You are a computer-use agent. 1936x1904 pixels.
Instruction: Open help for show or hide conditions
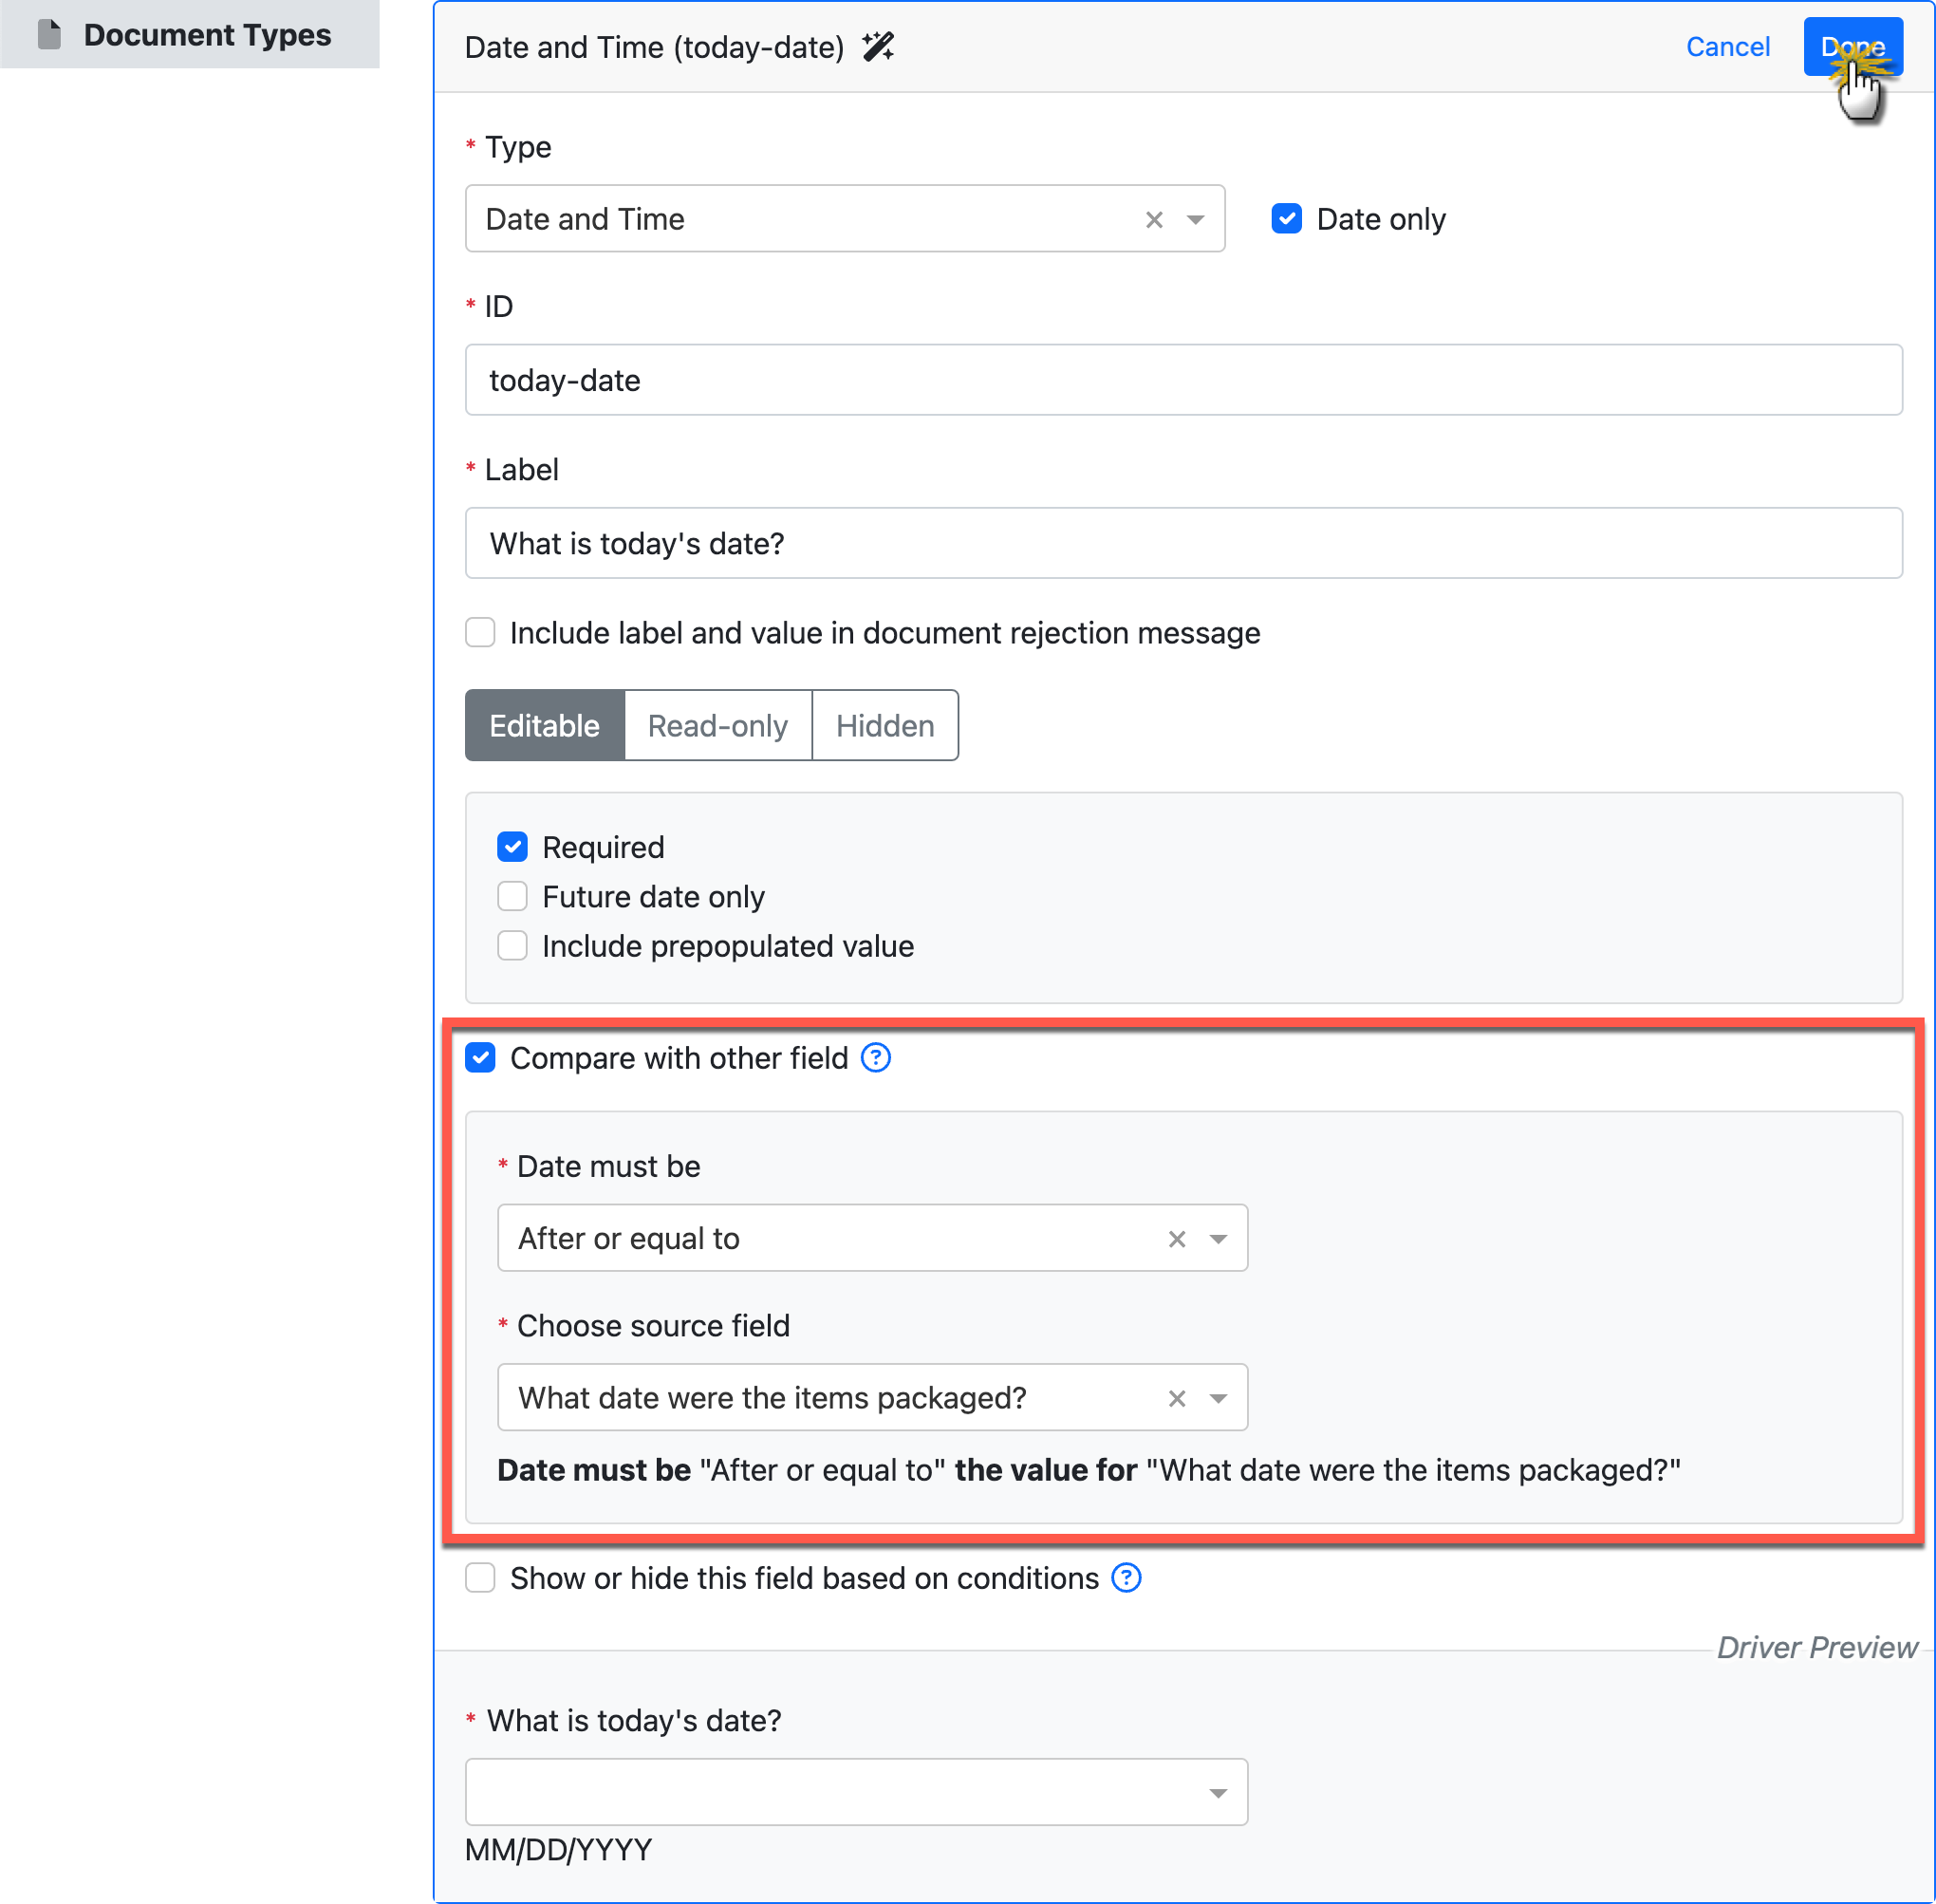click(x=1126, y=1578)
